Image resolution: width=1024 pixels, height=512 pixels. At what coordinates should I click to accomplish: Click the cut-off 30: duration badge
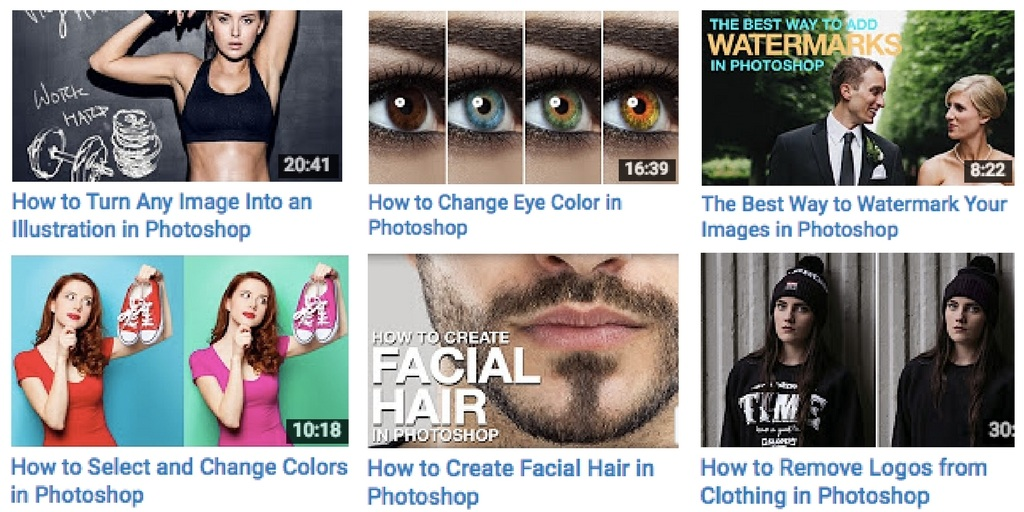(x=1000, y=430)
